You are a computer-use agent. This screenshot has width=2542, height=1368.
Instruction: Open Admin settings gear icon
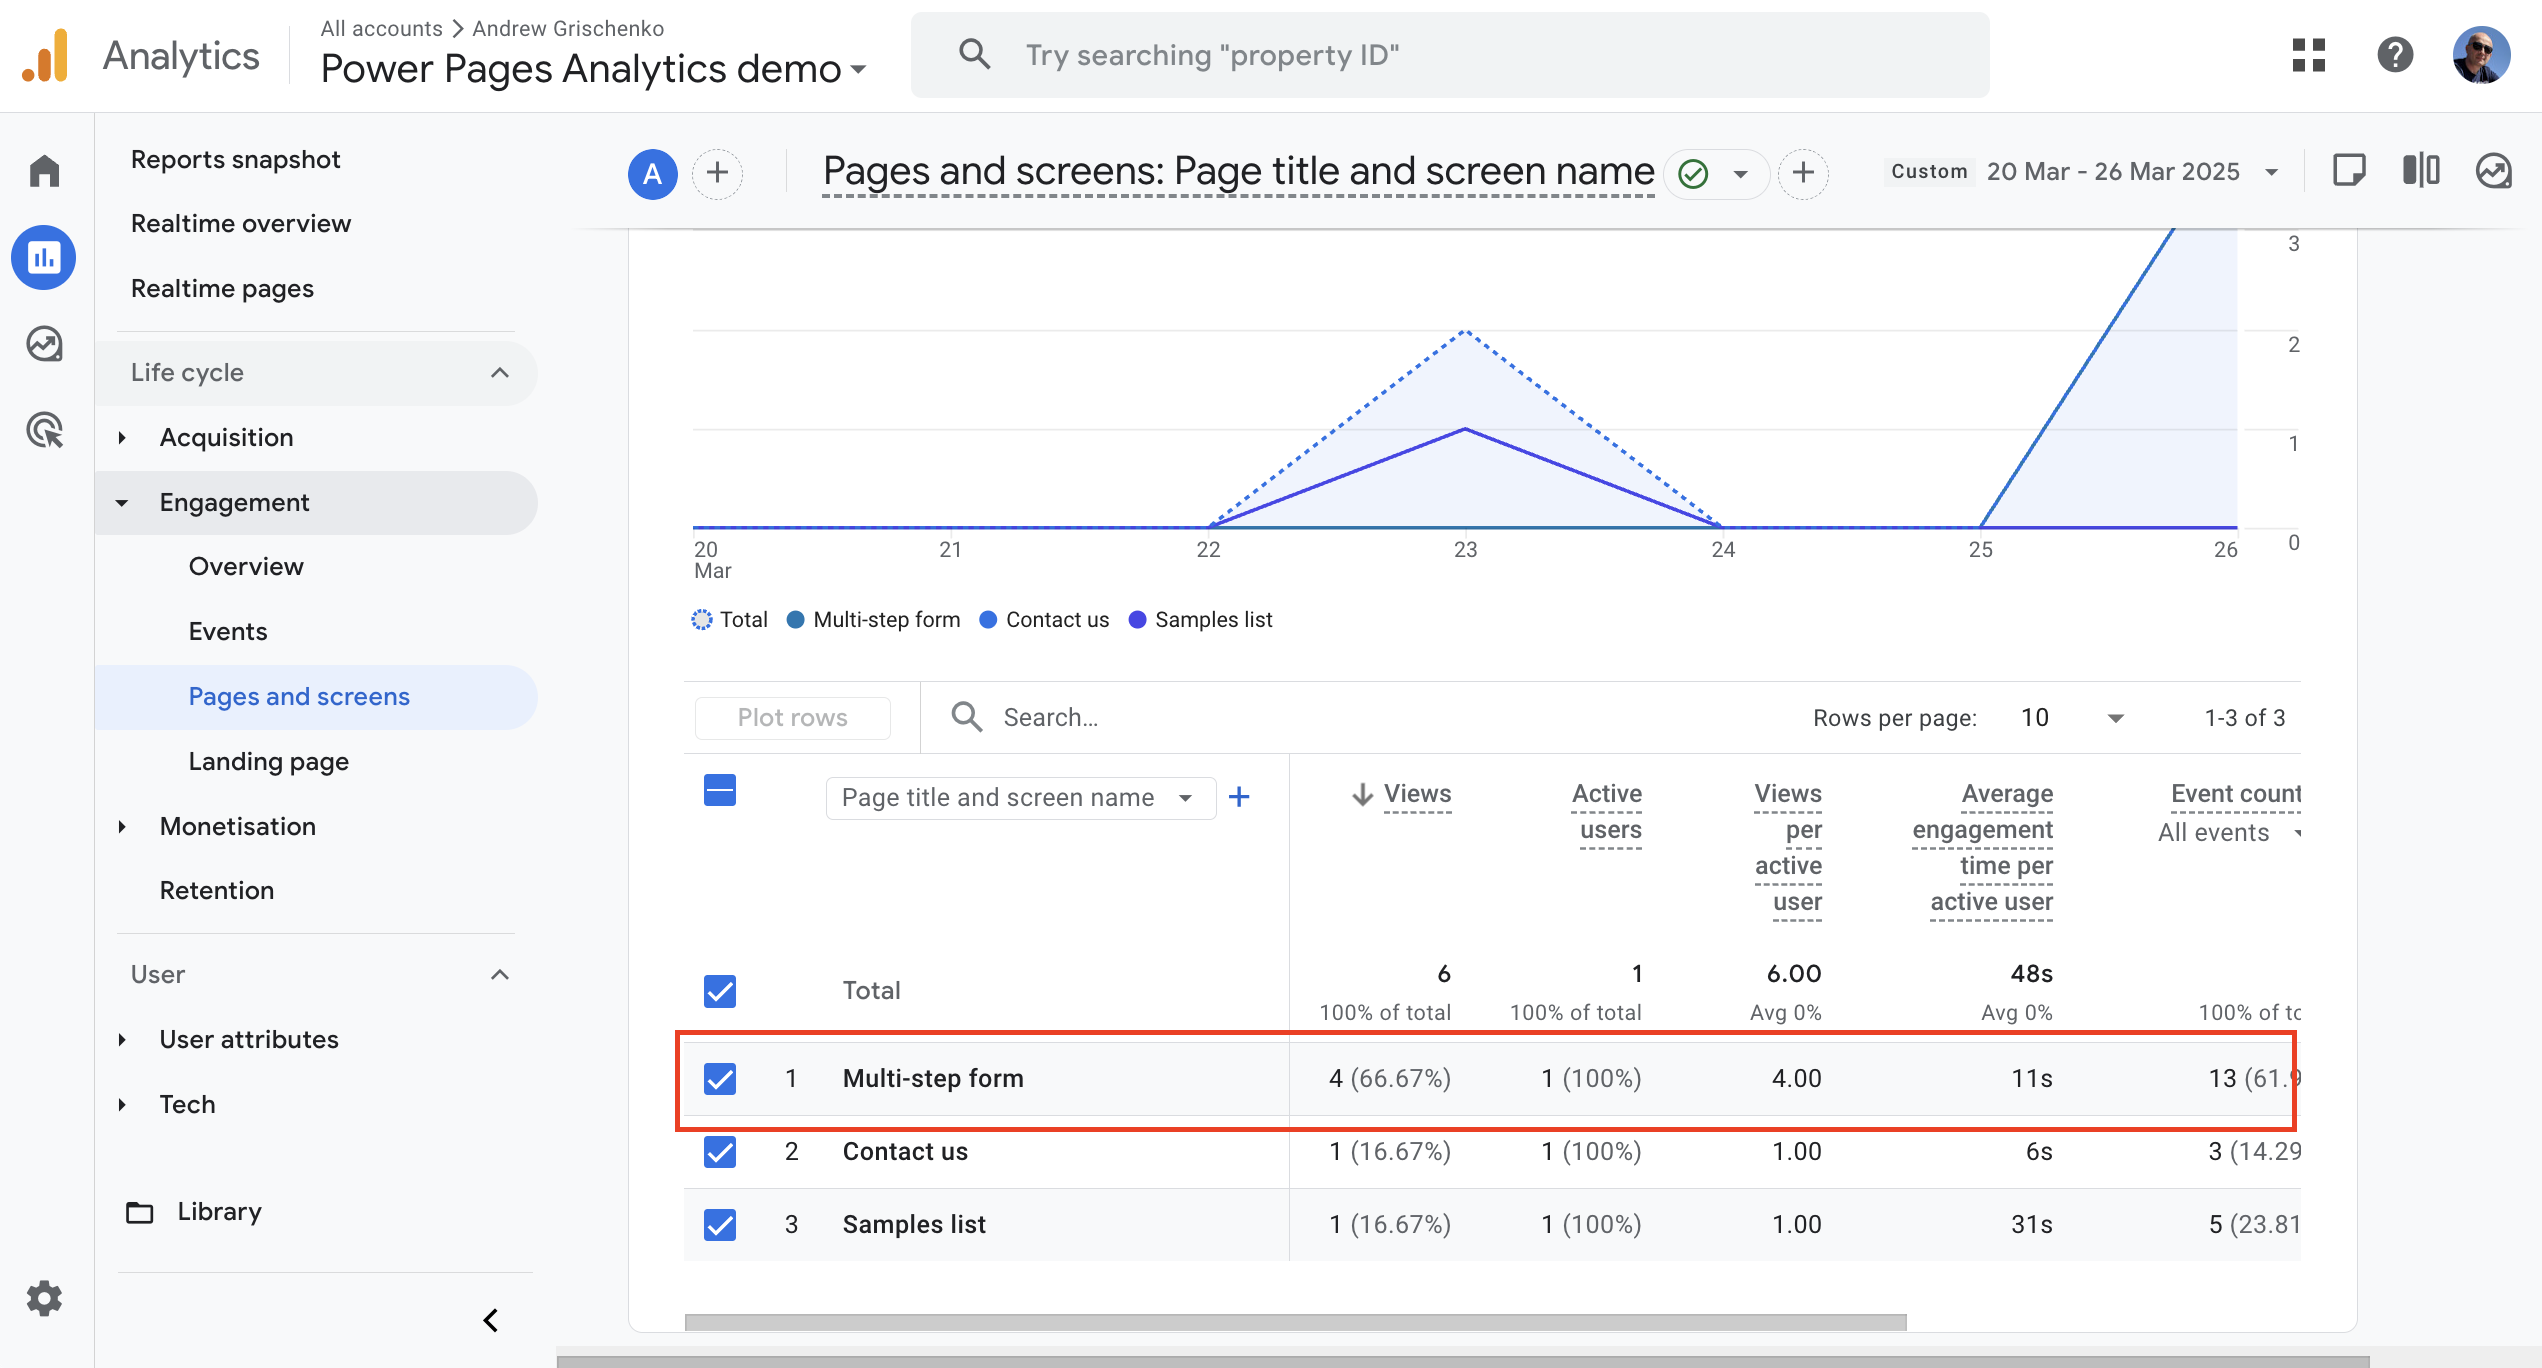44,1298
